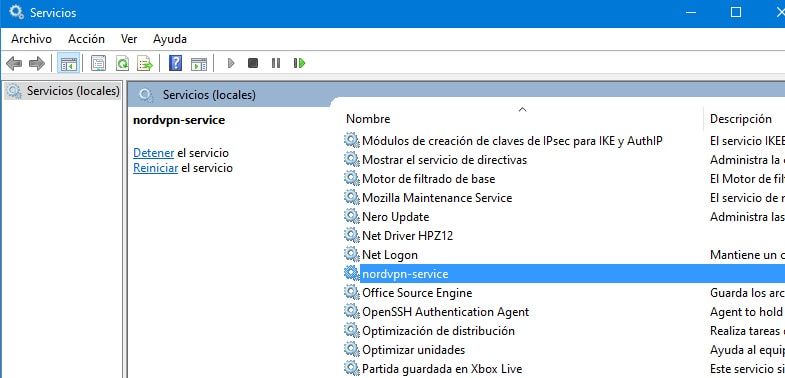Click the Servicios title bar app icon
785x378 pixels.
tap(17, 12)
